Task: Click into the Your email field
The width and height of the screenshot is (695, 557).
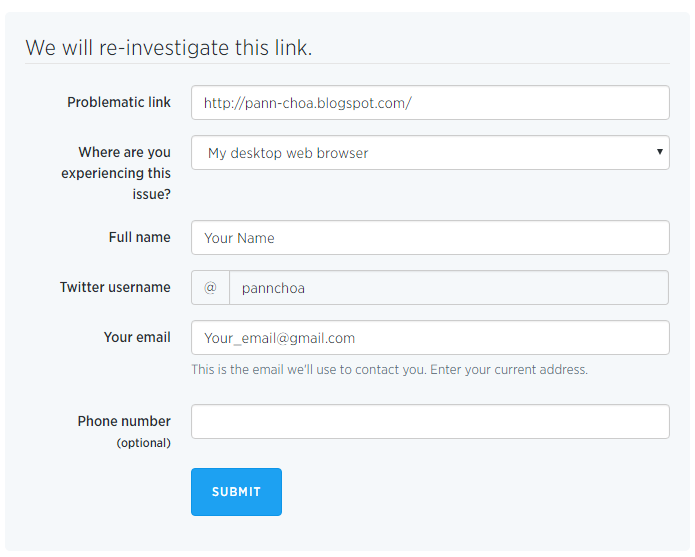Action: point(430,338)
